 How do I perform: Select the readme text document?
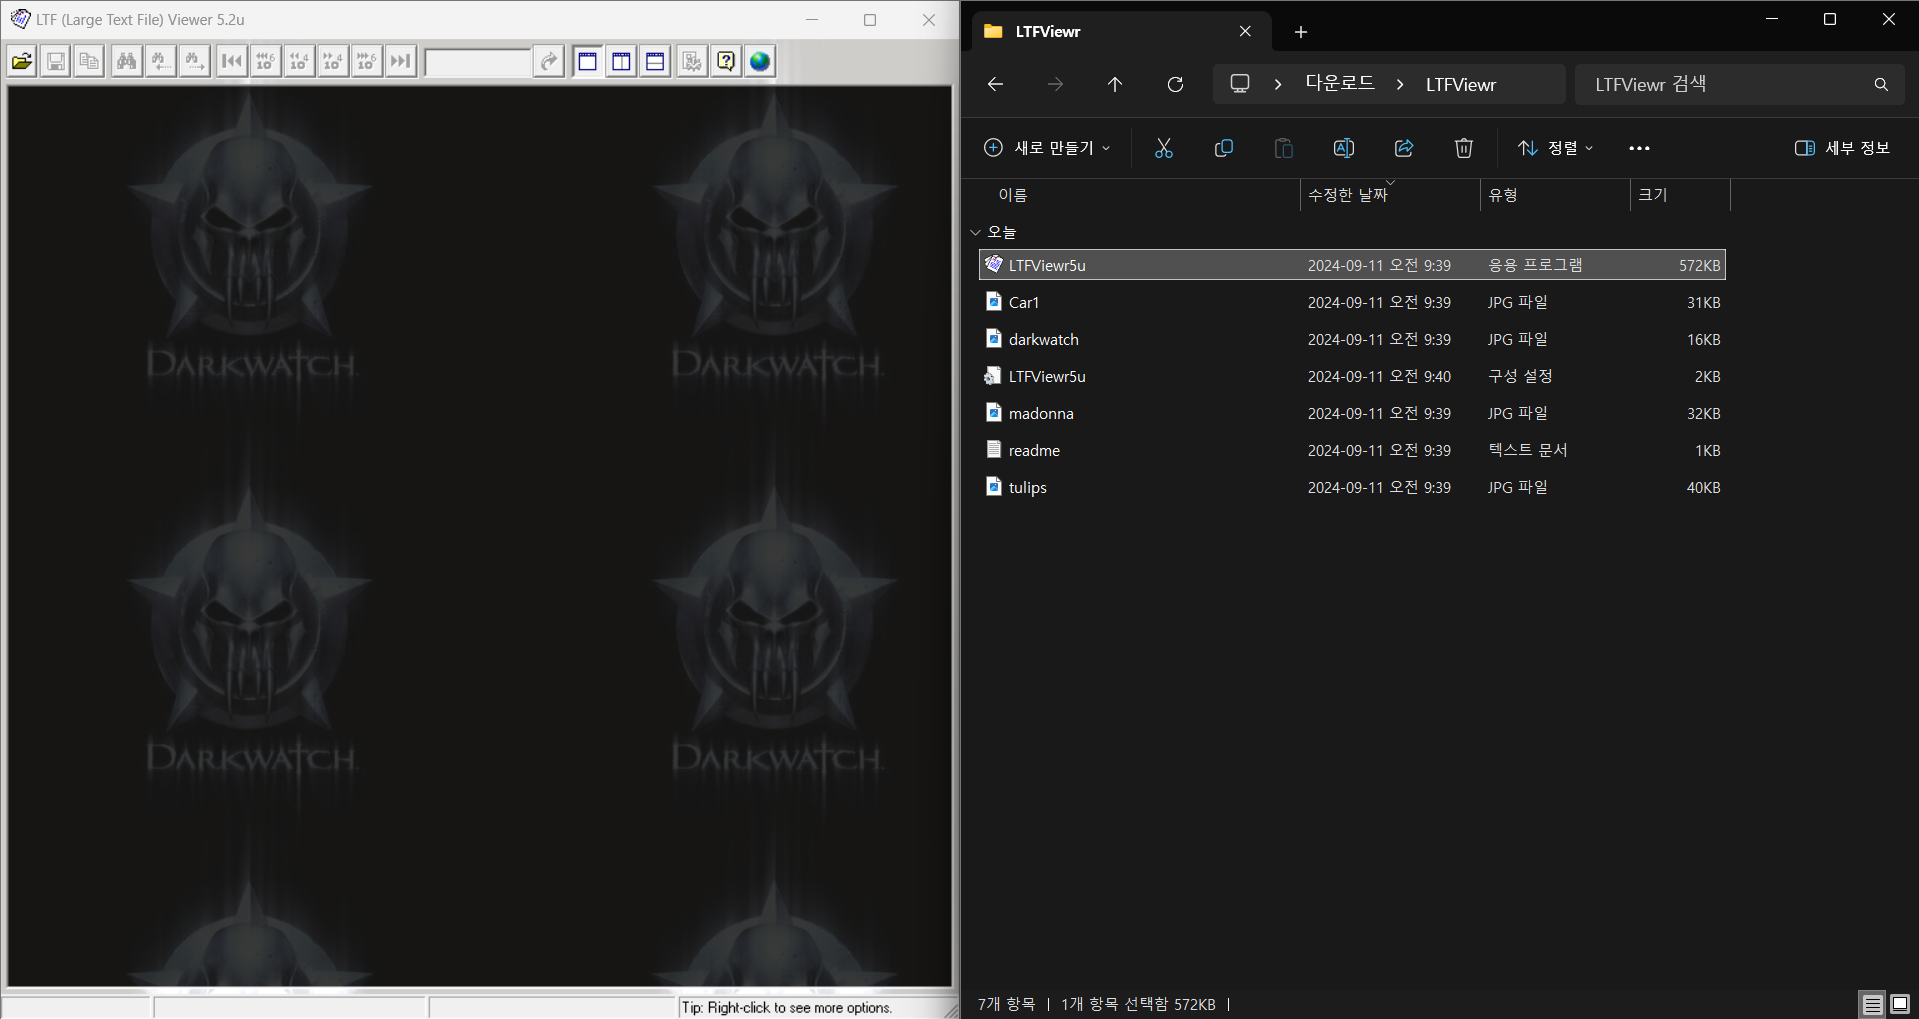coord(1352,450)
